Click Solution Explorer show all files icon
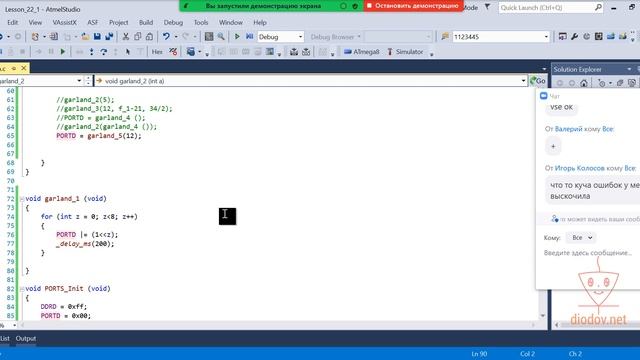The height and width of the screenshot is (360, 640). click(632, 83)
